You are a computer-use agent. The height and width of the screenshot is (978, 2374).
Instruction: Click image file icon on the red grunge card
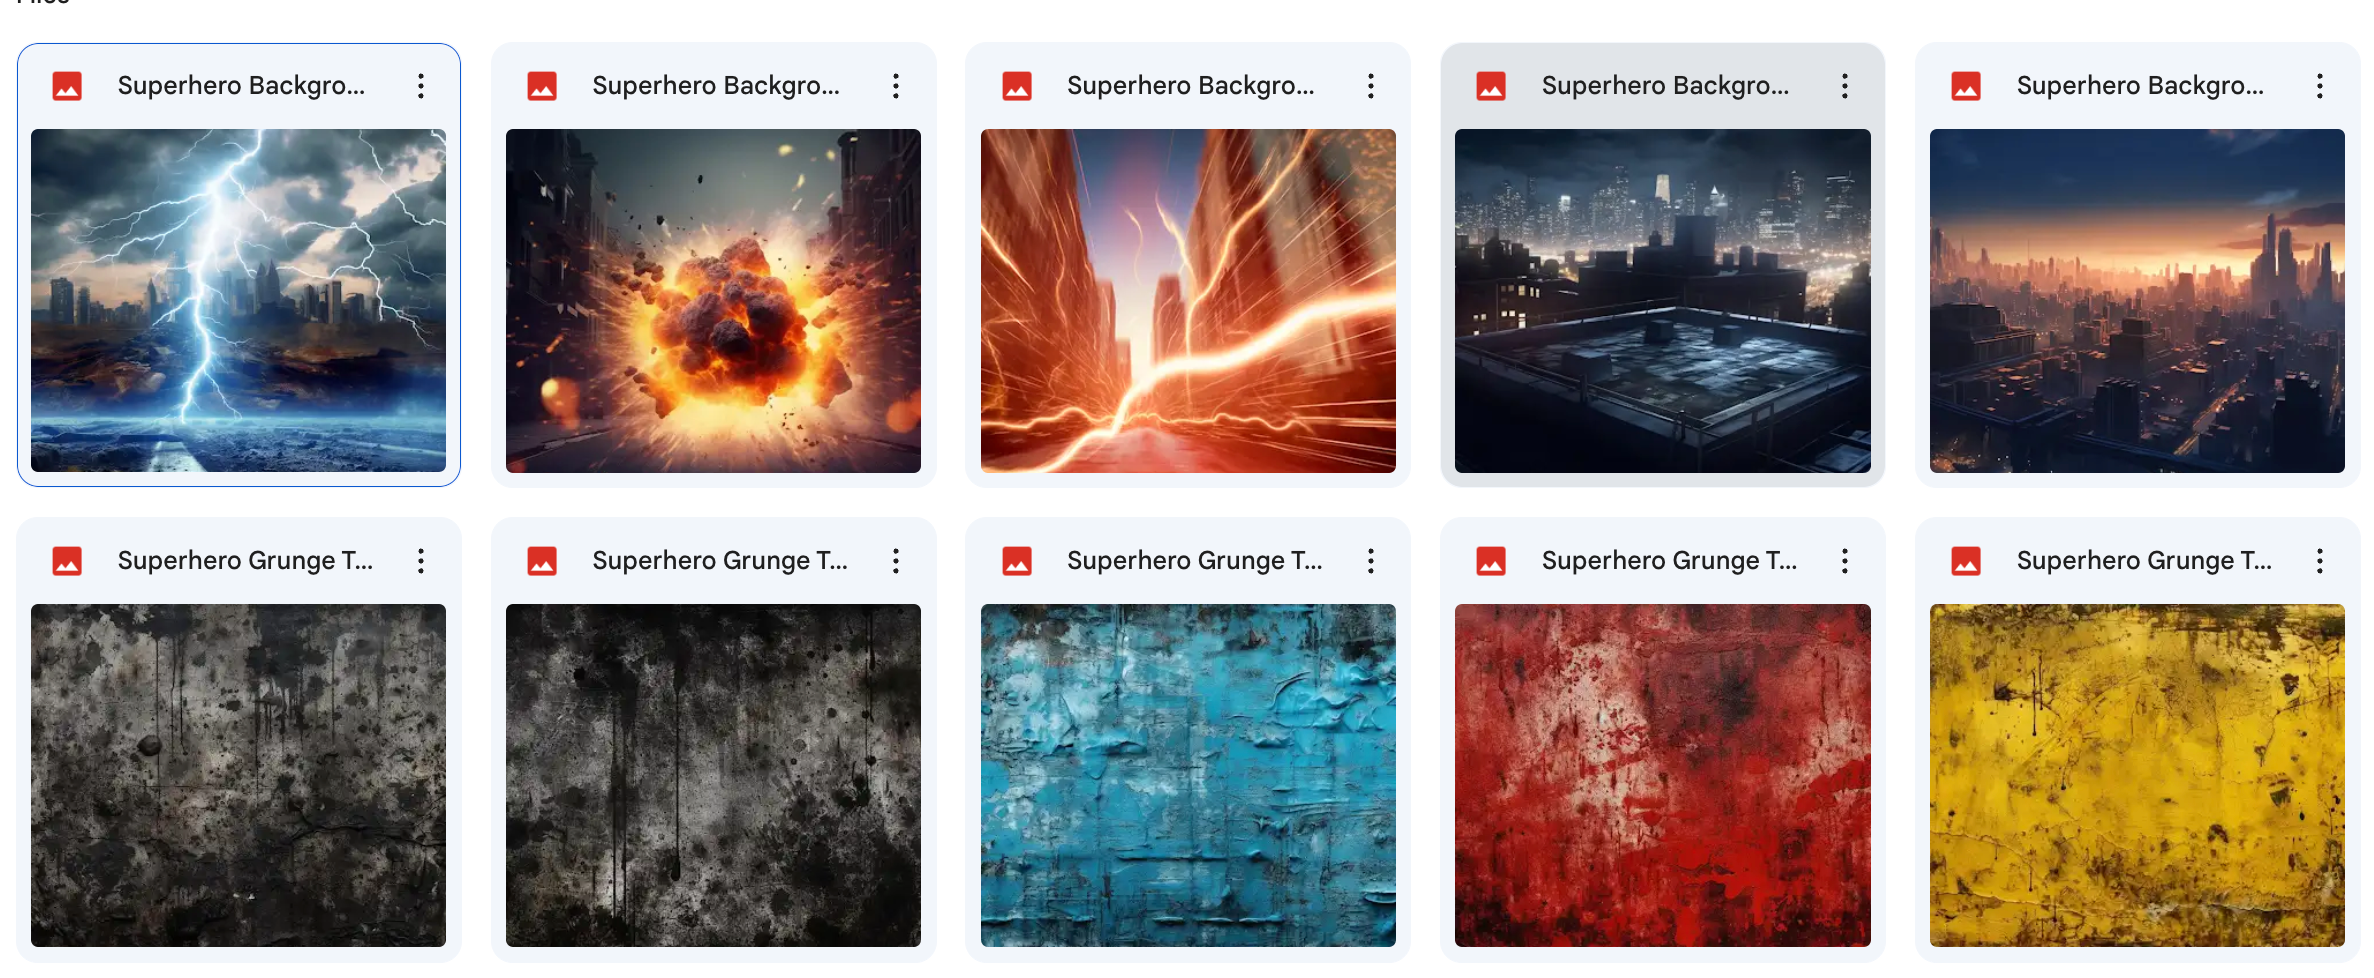[x=1491, y=561]
